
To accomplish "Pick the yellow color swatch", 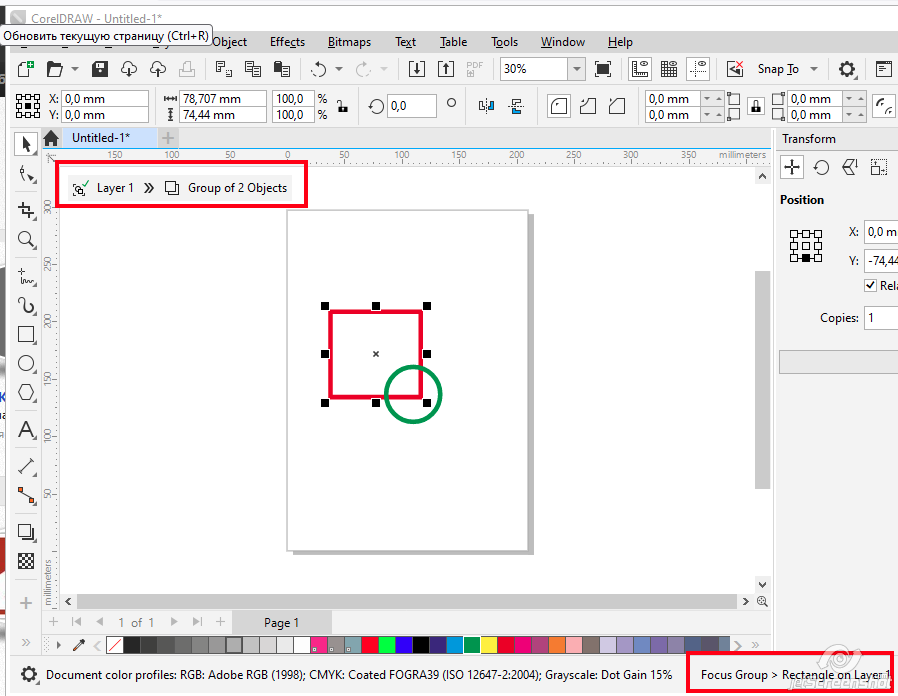I will [489, 646].
